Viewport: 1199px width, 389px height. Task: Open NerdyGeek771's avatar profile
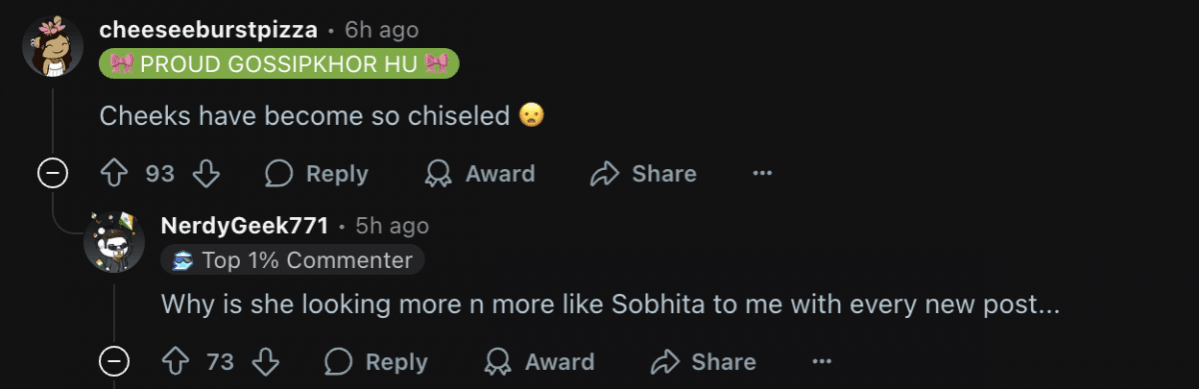click(114, 242)
